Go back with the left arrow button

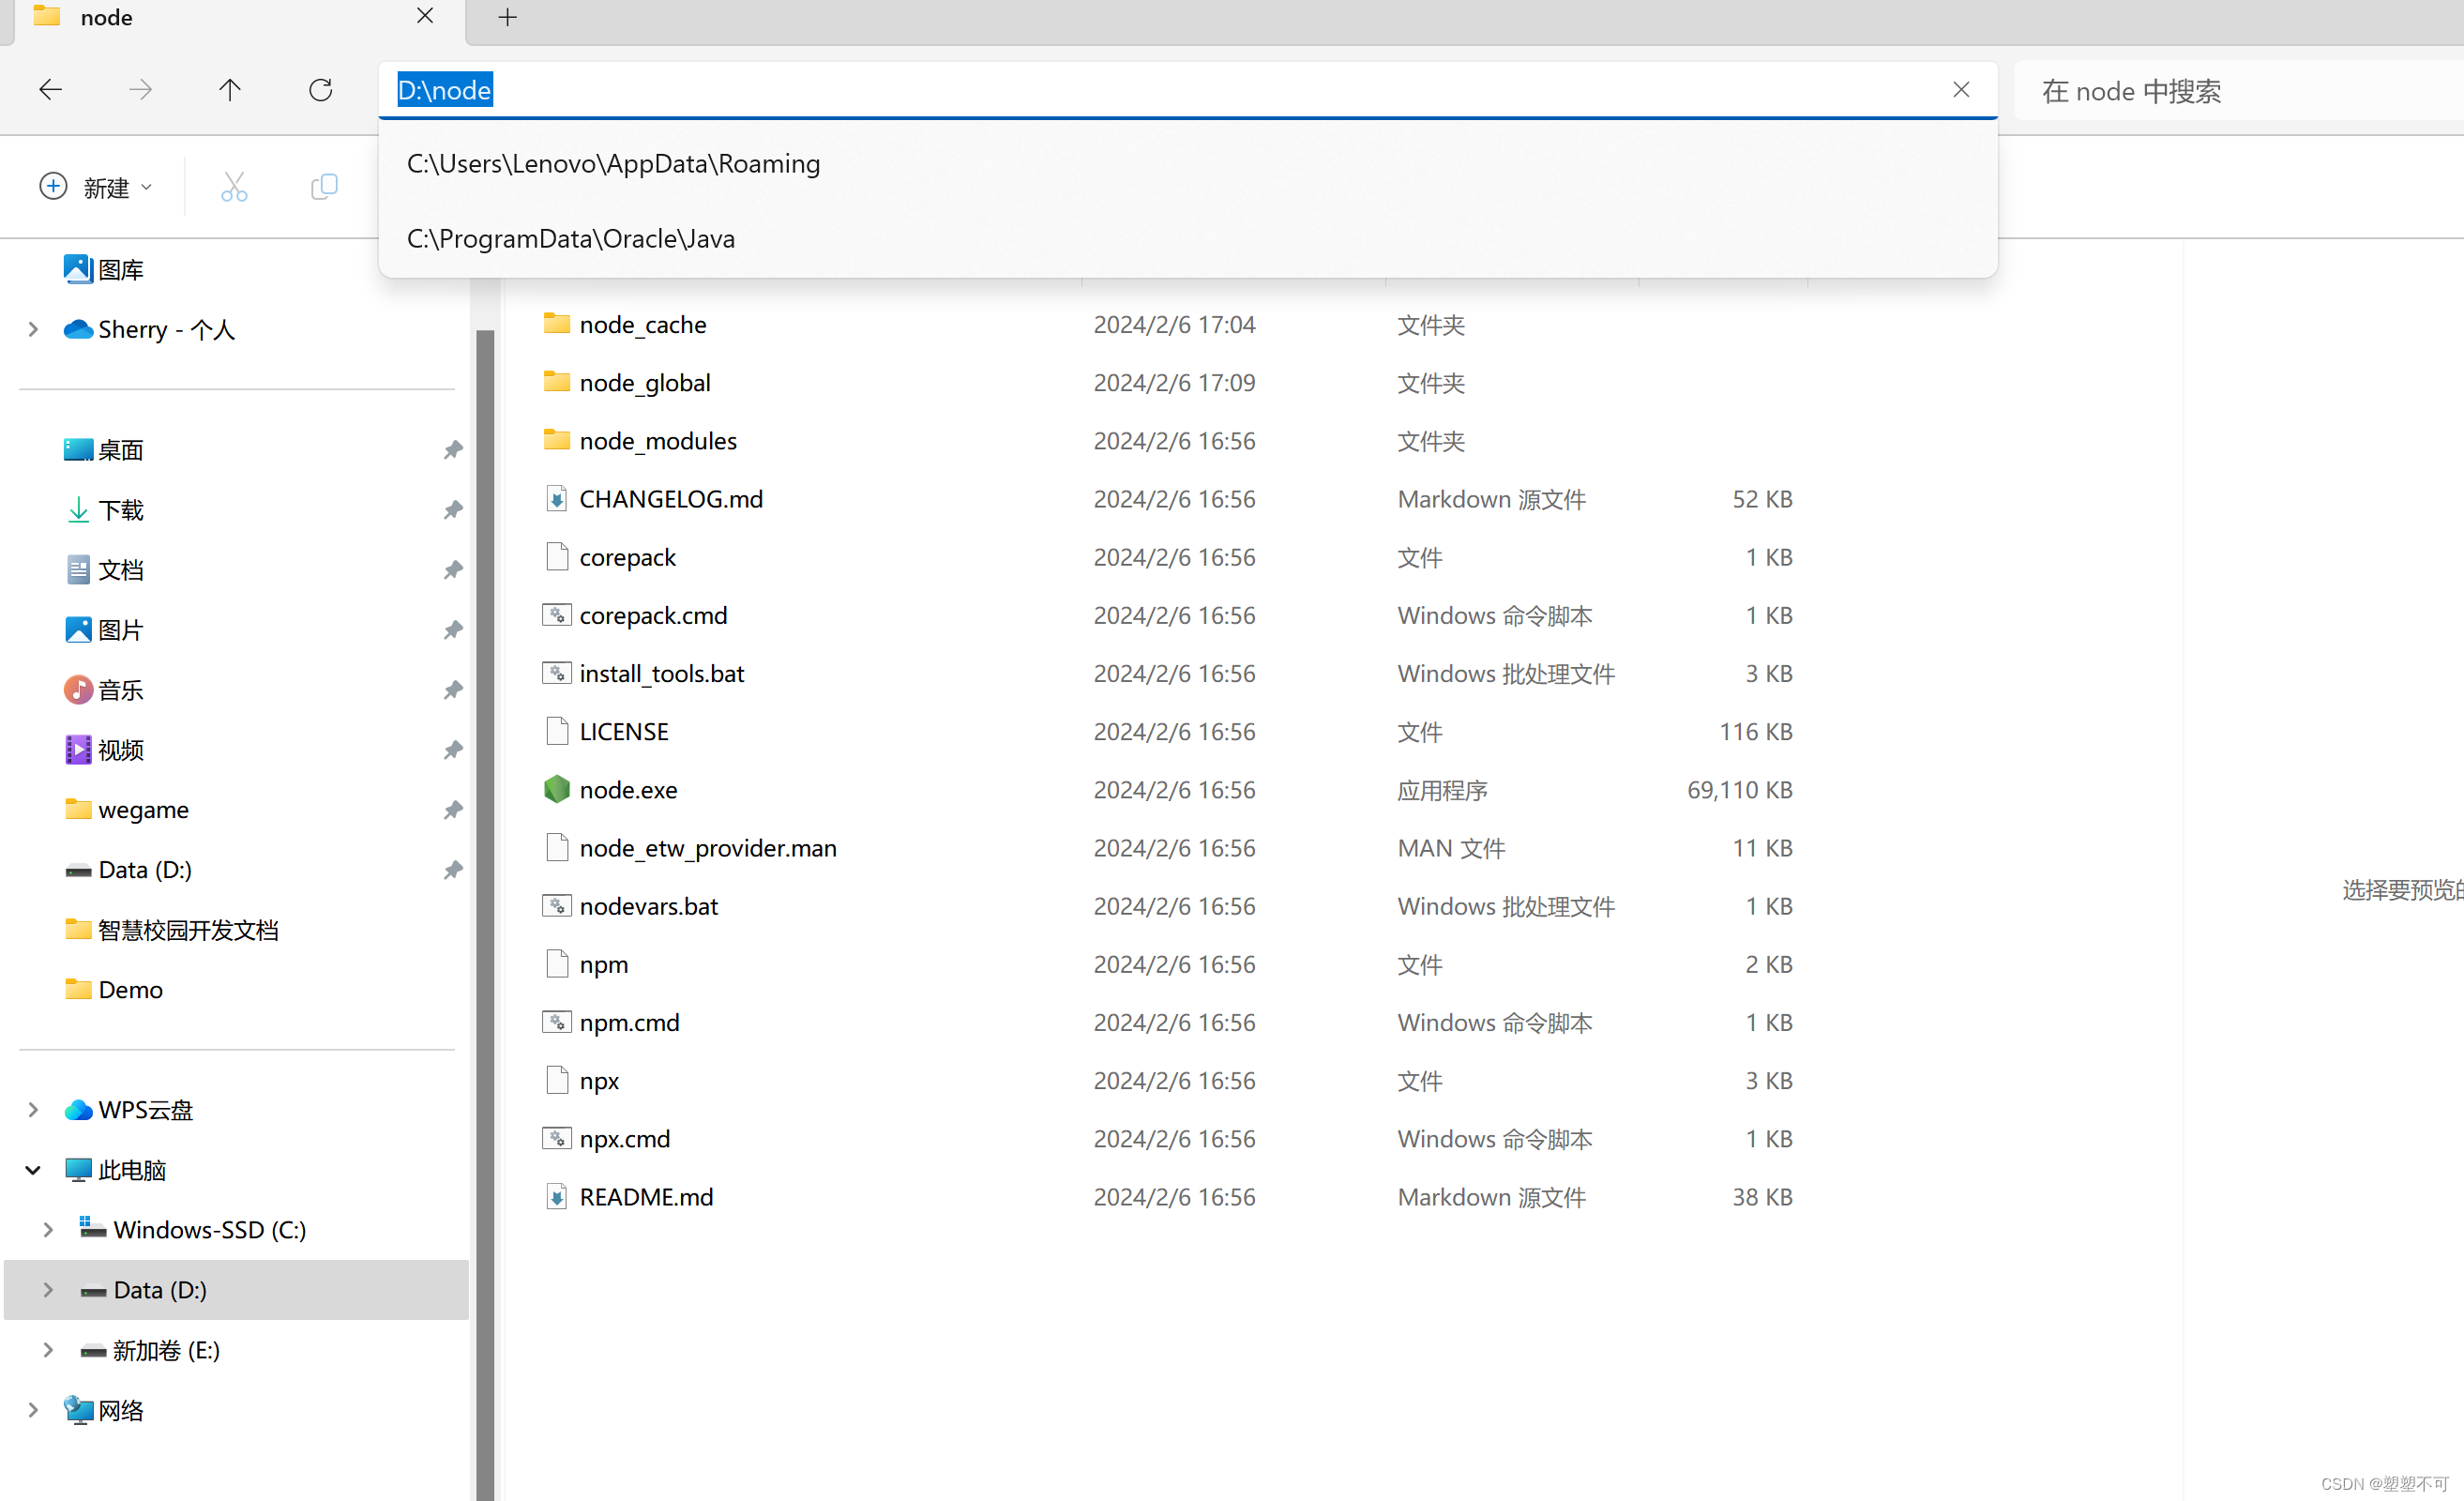(x=51, y=90)
